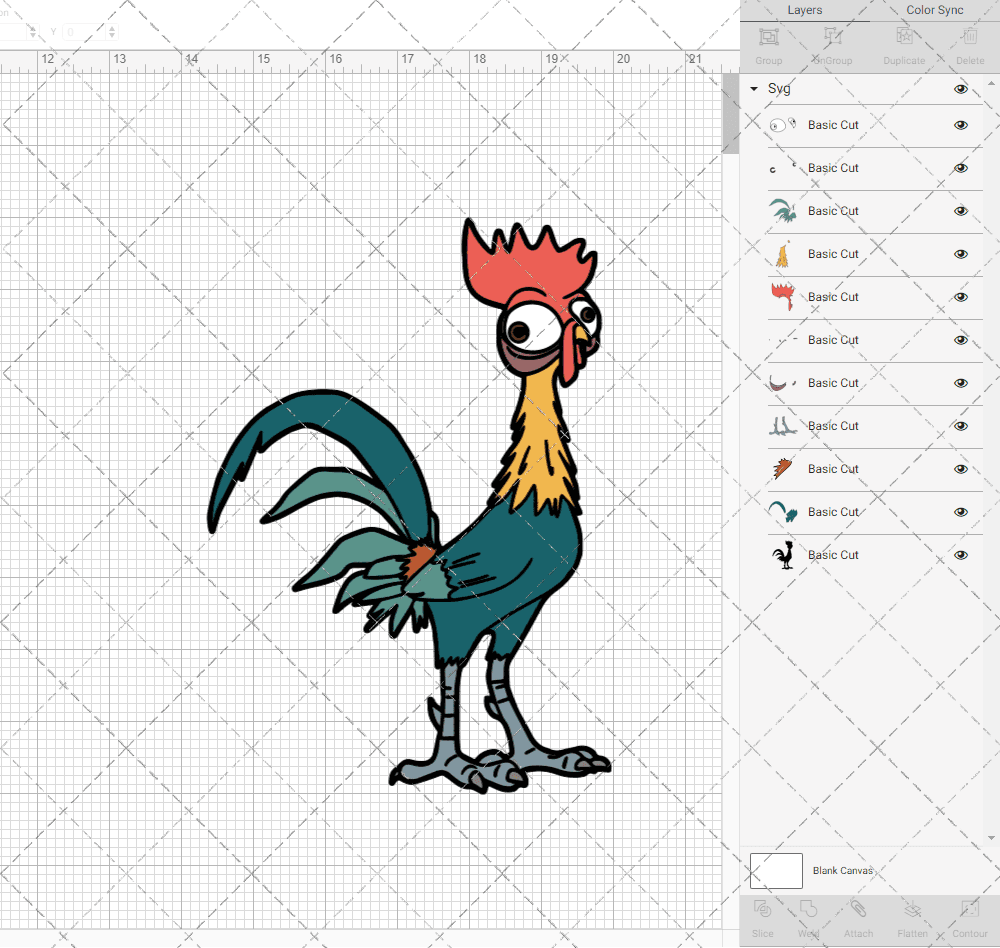The width and height of the screenshot is (1000, 948).
Task: Click the Delete trash icon
Action: point(970,37)
